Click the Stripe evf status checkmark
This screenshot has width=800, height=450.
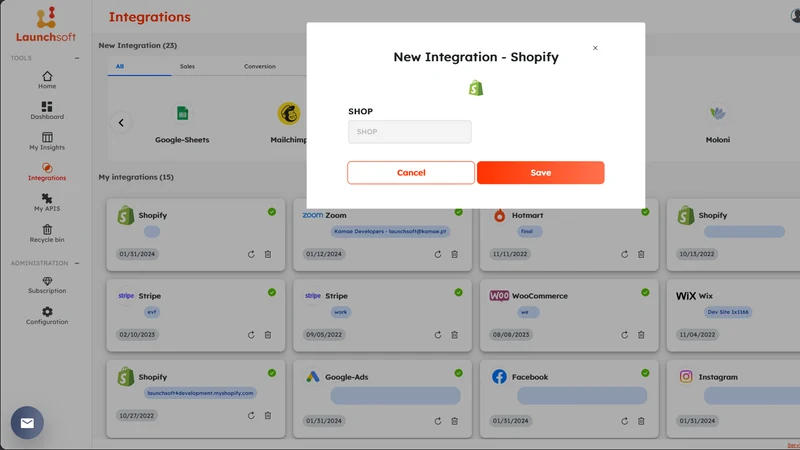pyautogui.click(x=272, y=292)
